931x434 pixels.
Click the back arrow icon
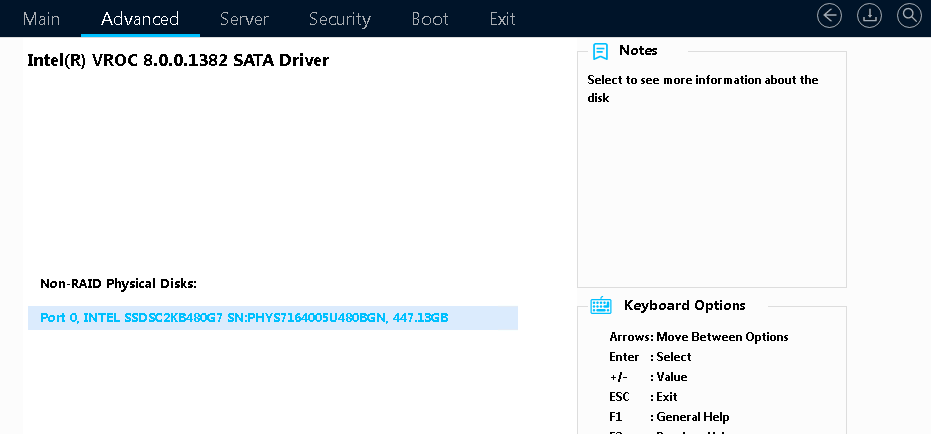pyautogui.click(x=829, y=16)
